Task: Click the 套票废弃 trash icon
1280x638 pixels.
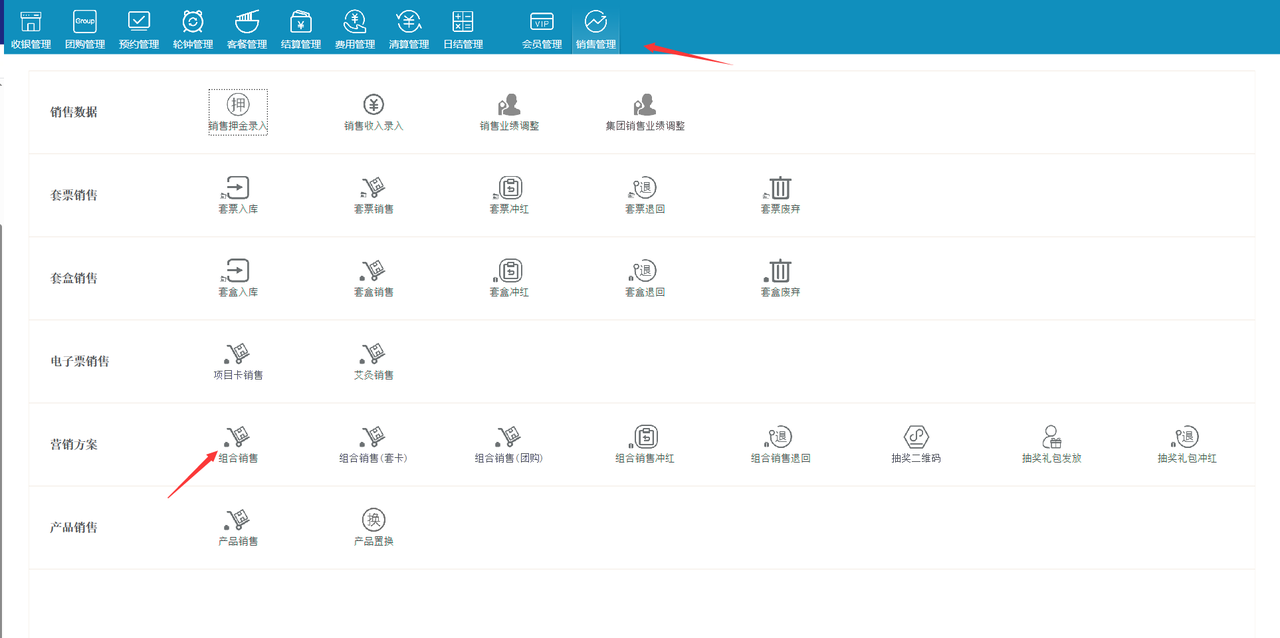Action: [x=780, y=188]
